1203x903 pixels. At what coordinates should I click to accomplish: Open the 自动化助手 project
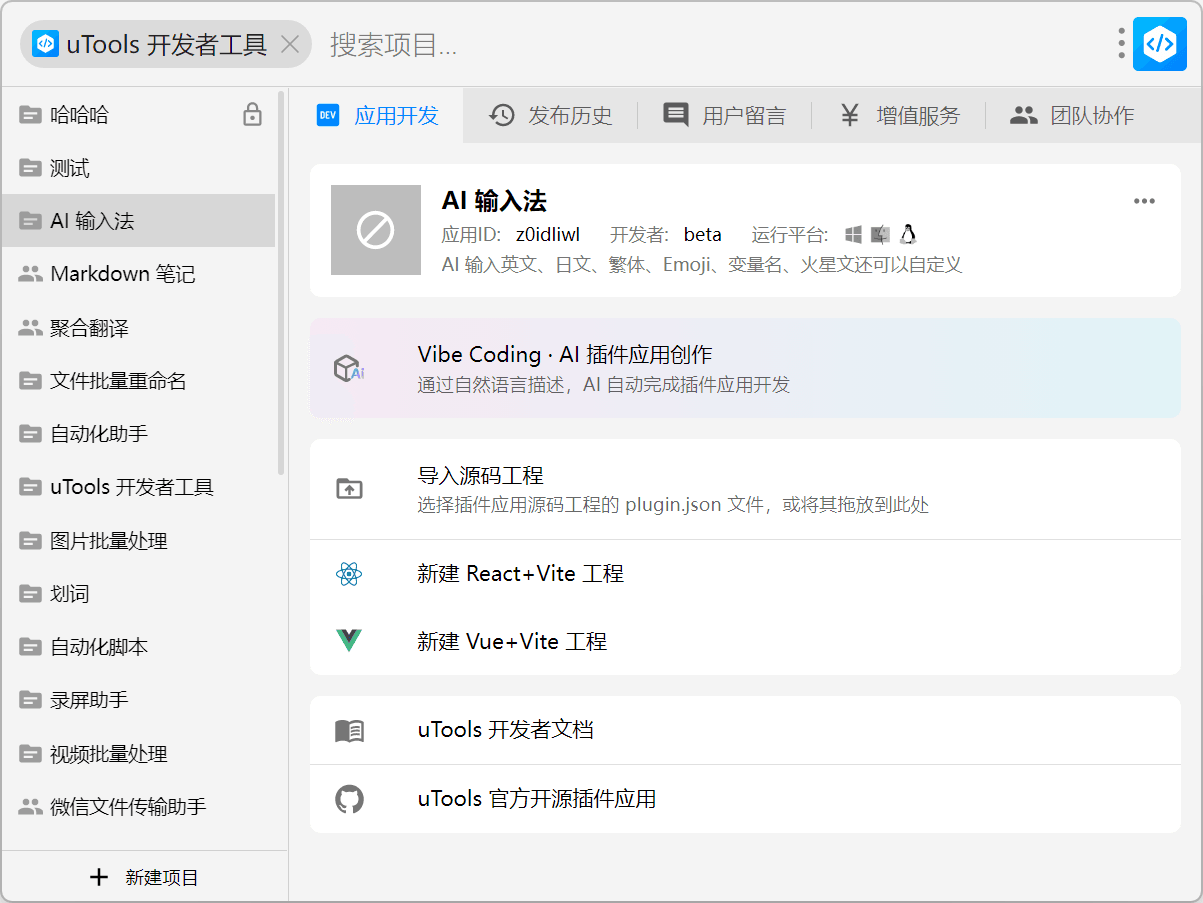(x=138, y=434)
